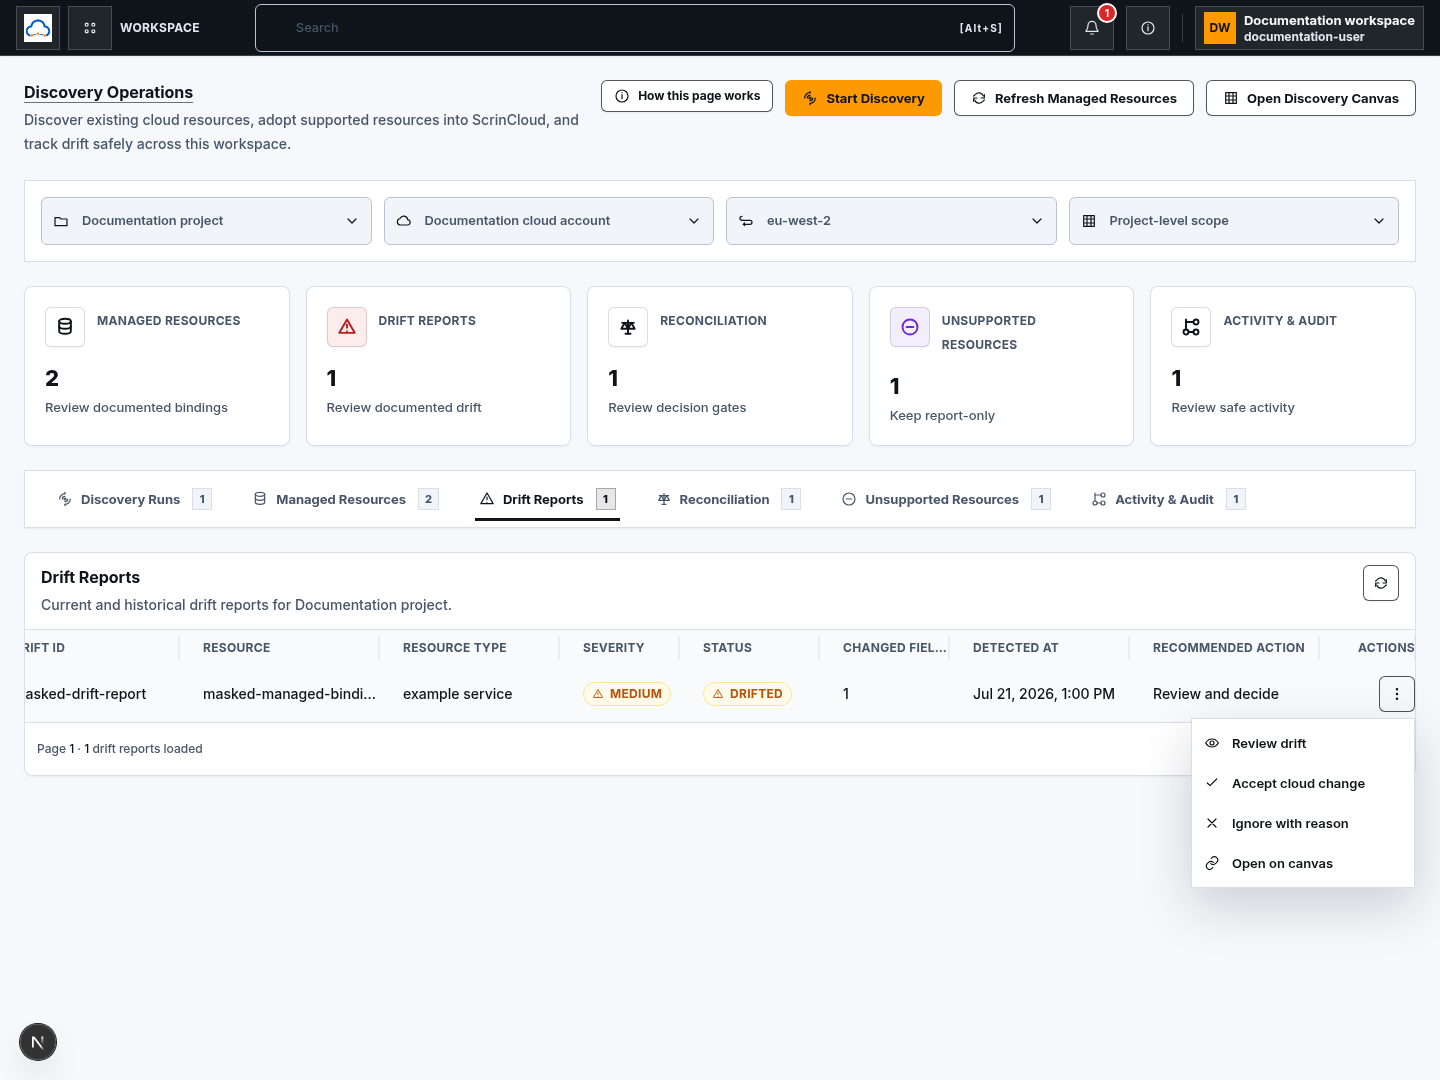Click the Managed Resources card database icon

65,327
